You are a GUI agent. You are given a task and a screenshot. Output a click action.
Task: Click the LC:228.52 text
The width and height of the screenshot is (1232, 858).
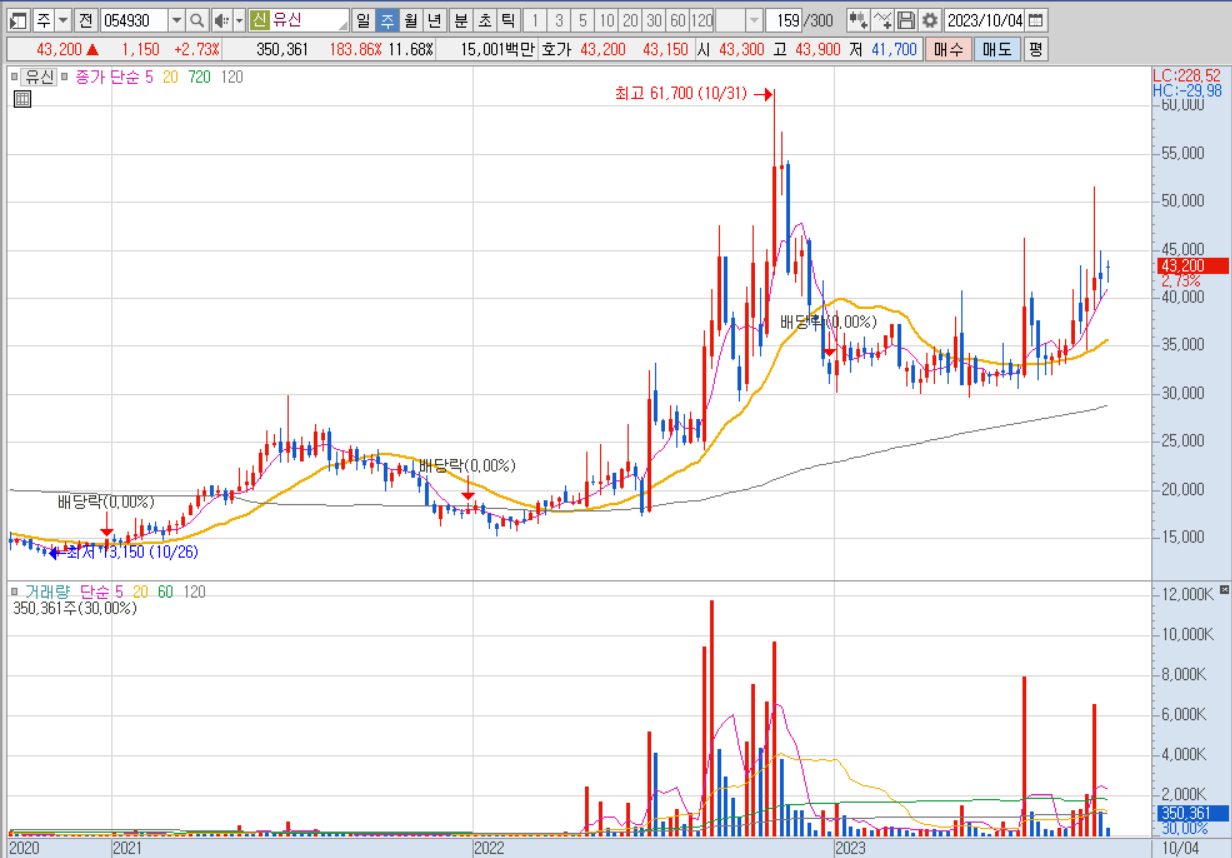tap(1187, 75)
